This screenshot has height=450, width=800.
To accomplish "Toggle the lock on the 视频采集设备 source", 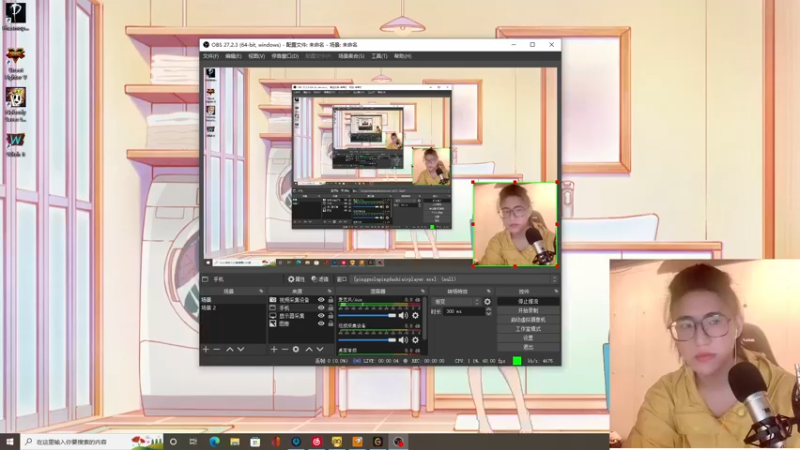I will pos(331,300).
